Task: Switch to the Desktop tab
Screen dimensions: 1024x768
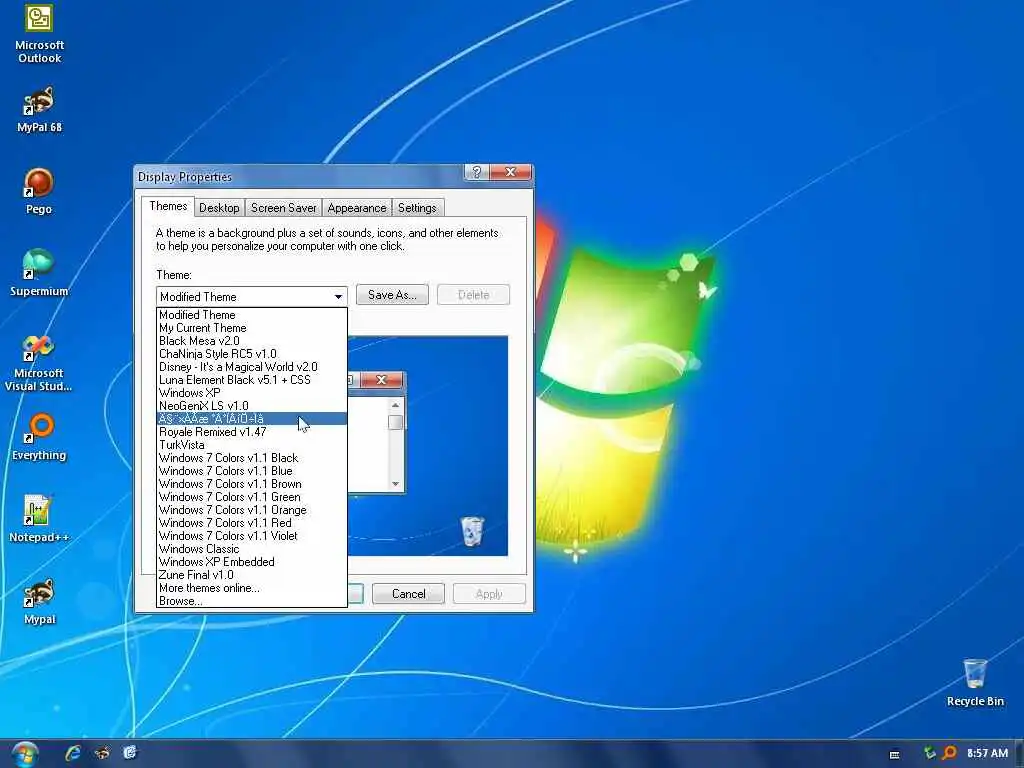Action: (219, 208)
